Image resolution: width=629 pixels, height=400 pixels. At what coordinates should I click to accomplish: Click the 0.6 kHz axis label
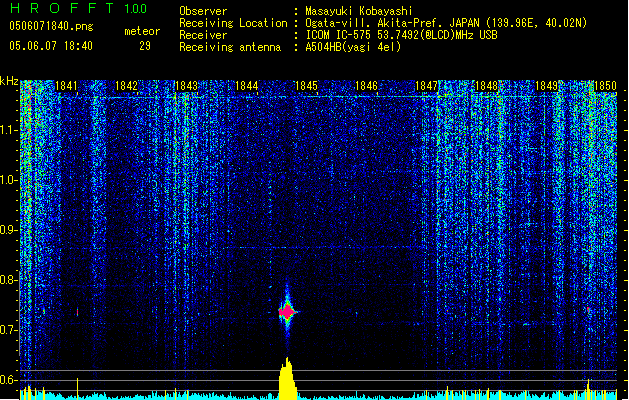[9, 380]
